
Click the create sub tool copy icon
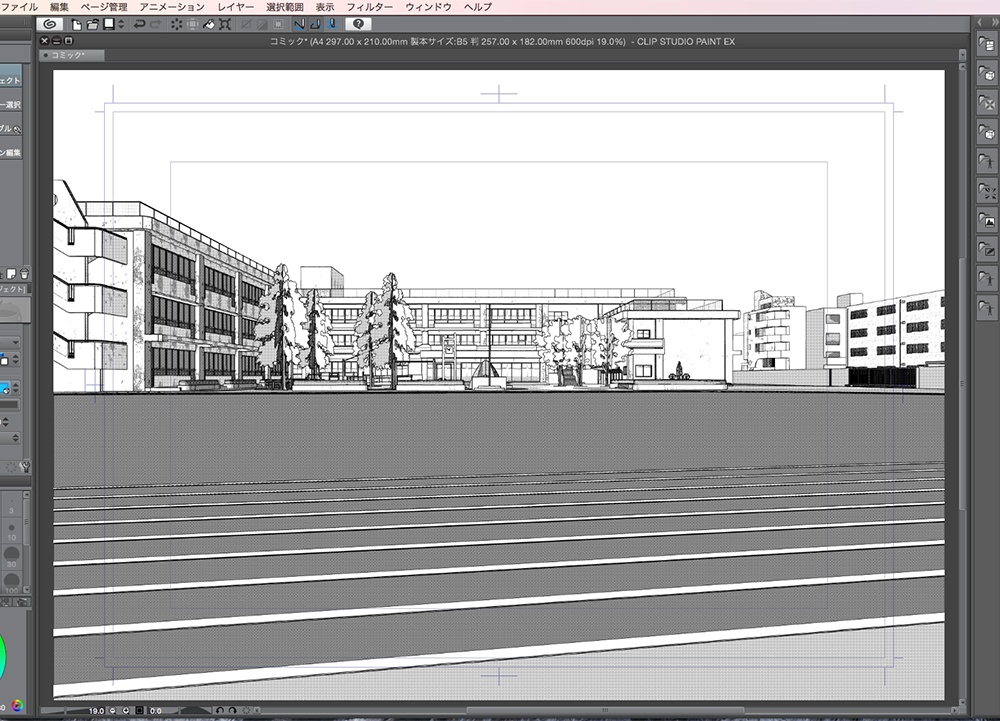pyautogui.click(x=11, y=274)
